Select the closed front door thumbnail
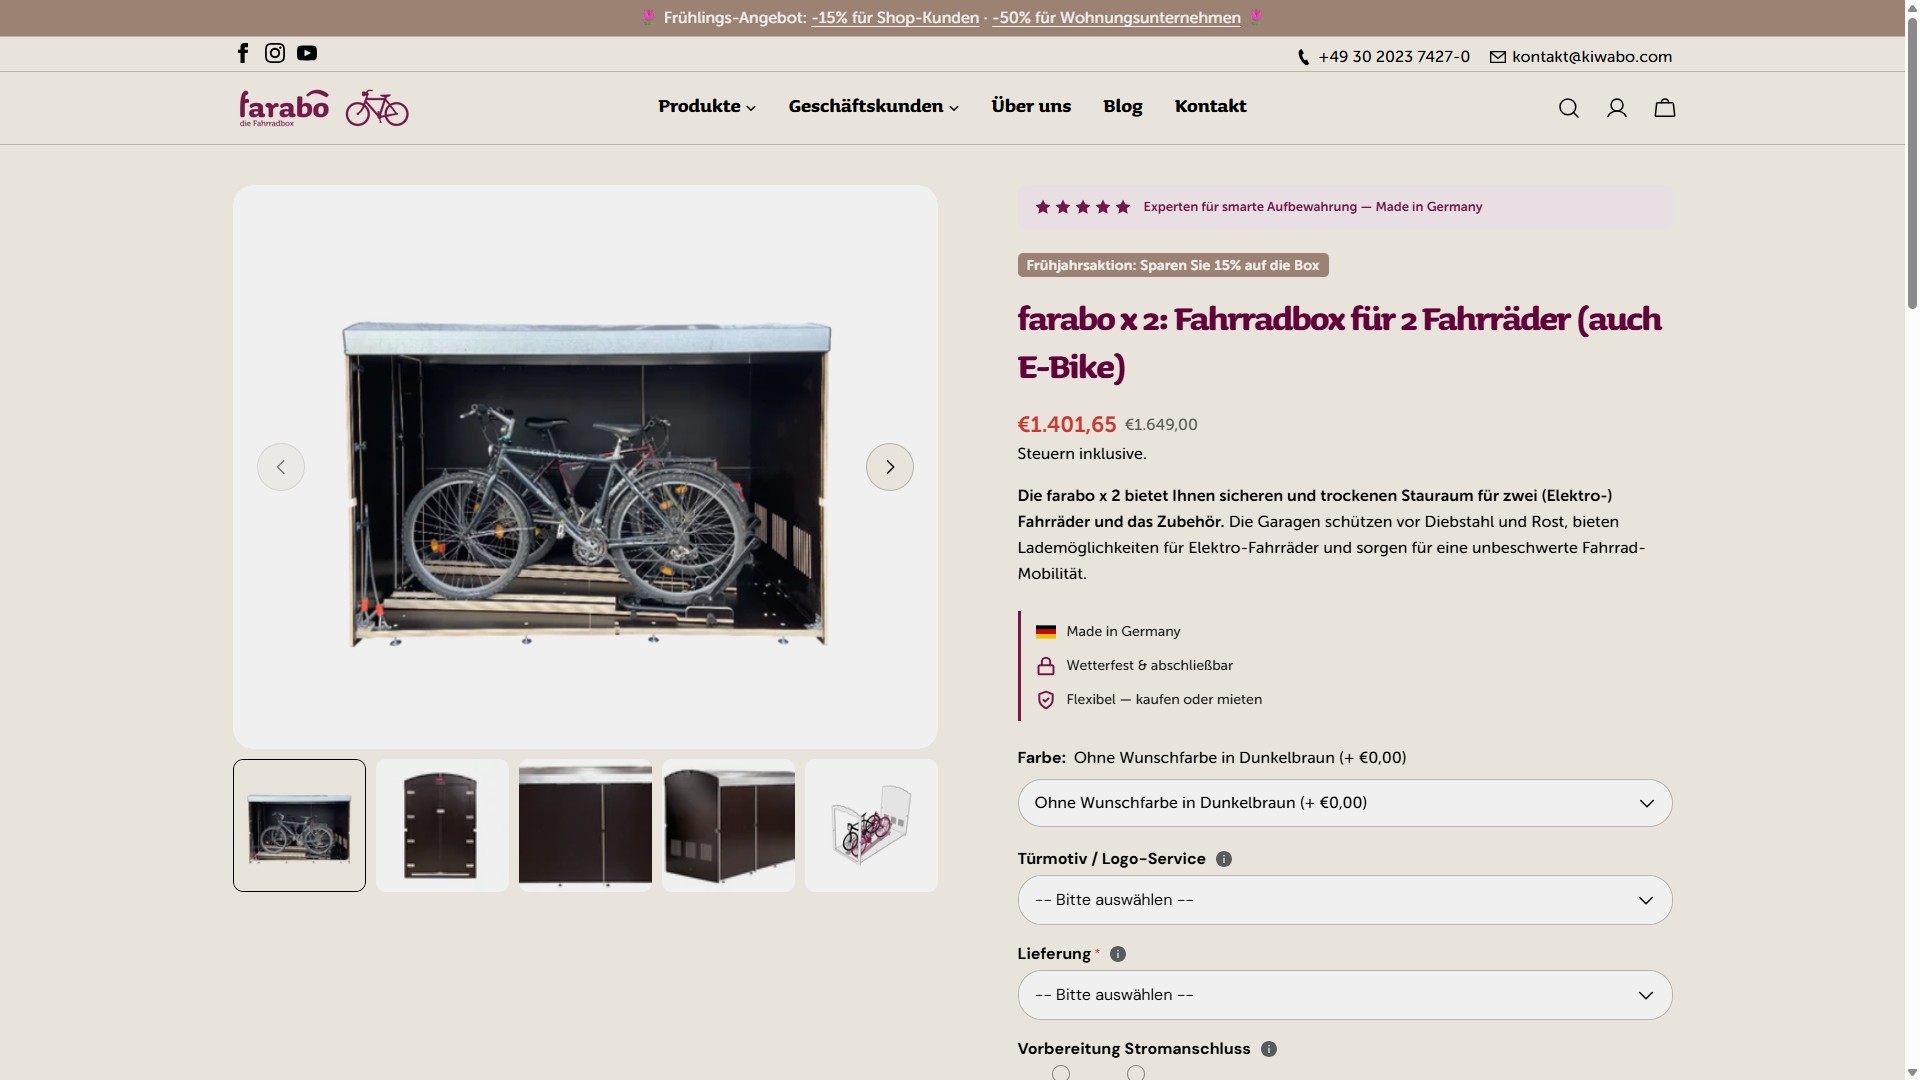 click(442, 825)
